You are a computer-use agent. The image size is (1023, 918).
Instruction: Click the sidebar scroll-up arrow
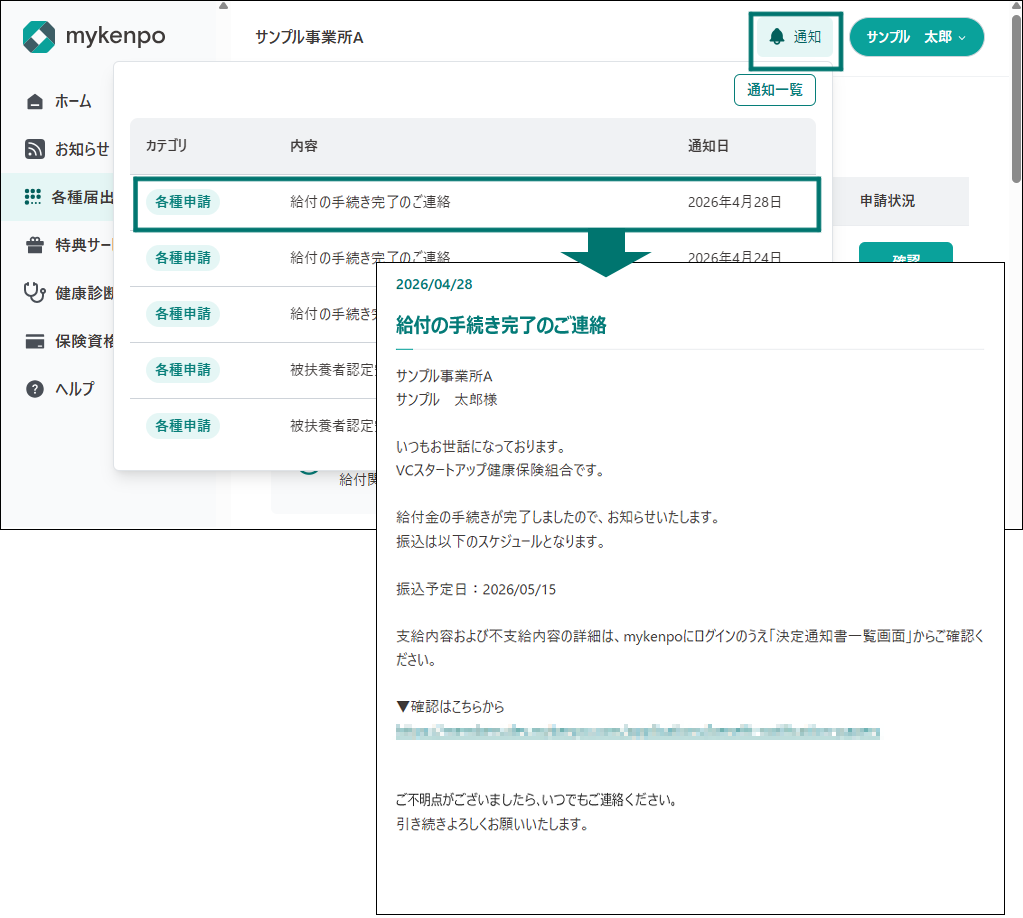(x=223, y=6)
